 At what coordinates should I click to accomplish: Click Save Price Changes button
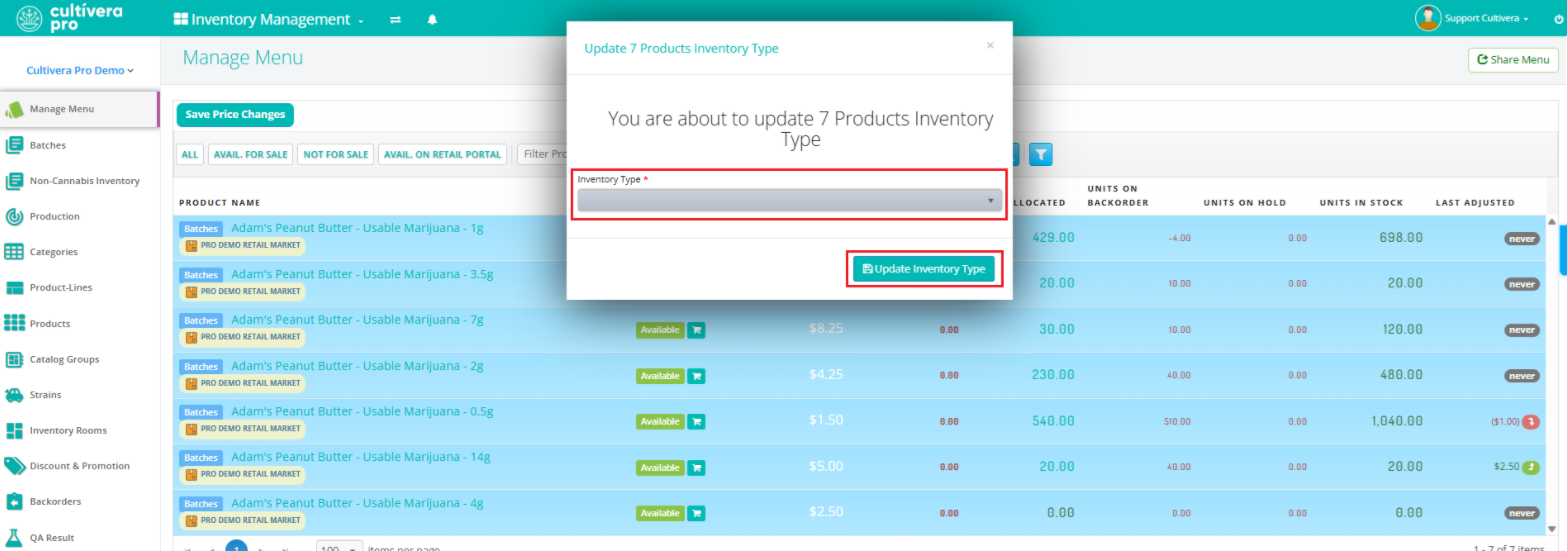[x=235, y=115]
